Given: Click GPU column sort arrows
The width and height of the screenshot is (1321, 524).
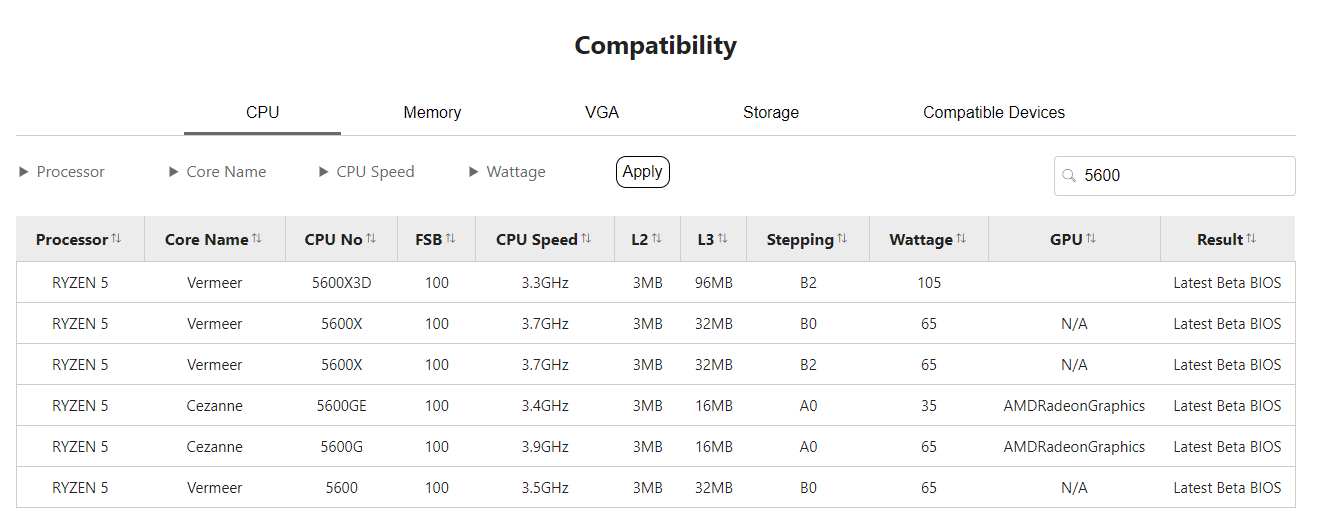Looking at the screenshot, I should [x=1091, y=239].
